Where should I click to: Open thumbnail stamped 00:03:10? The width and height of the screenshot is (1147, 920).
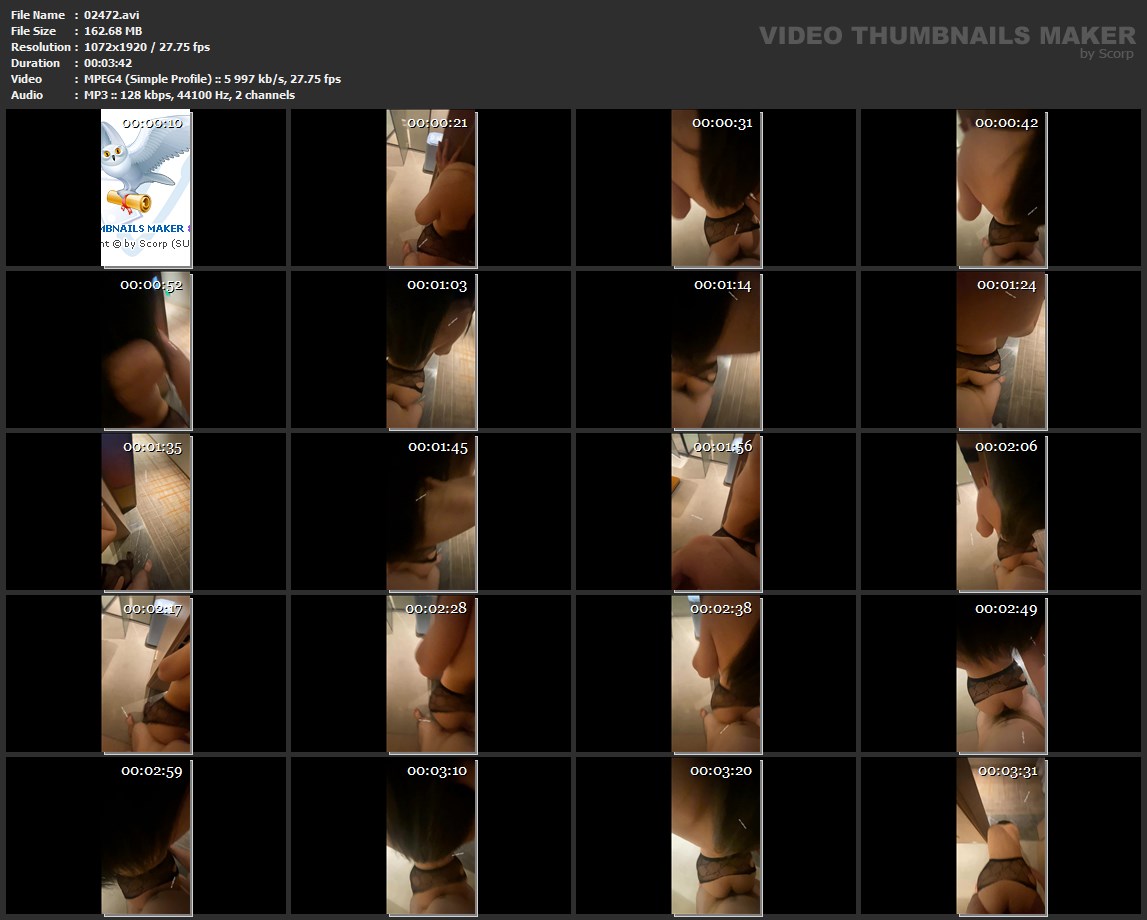[431, 836]
